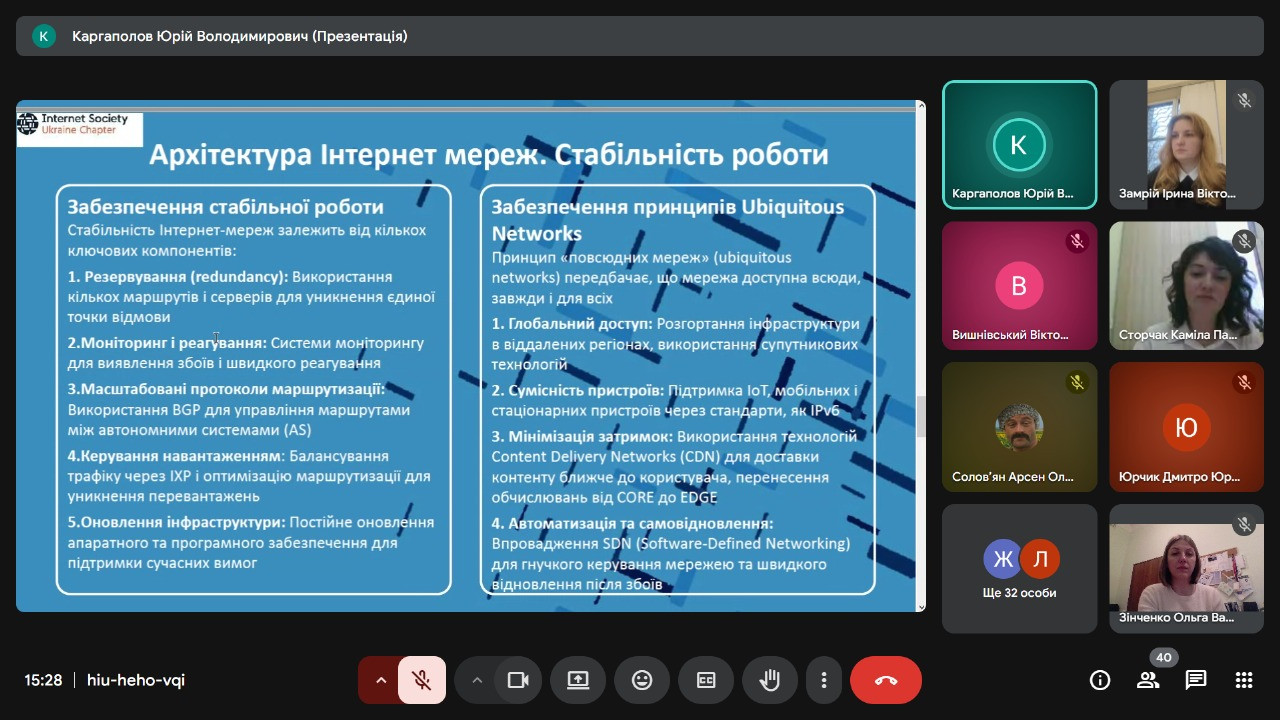Toggle the camera on or off
This screenshot has height=720, width=1280.
[x=518, y=680]
